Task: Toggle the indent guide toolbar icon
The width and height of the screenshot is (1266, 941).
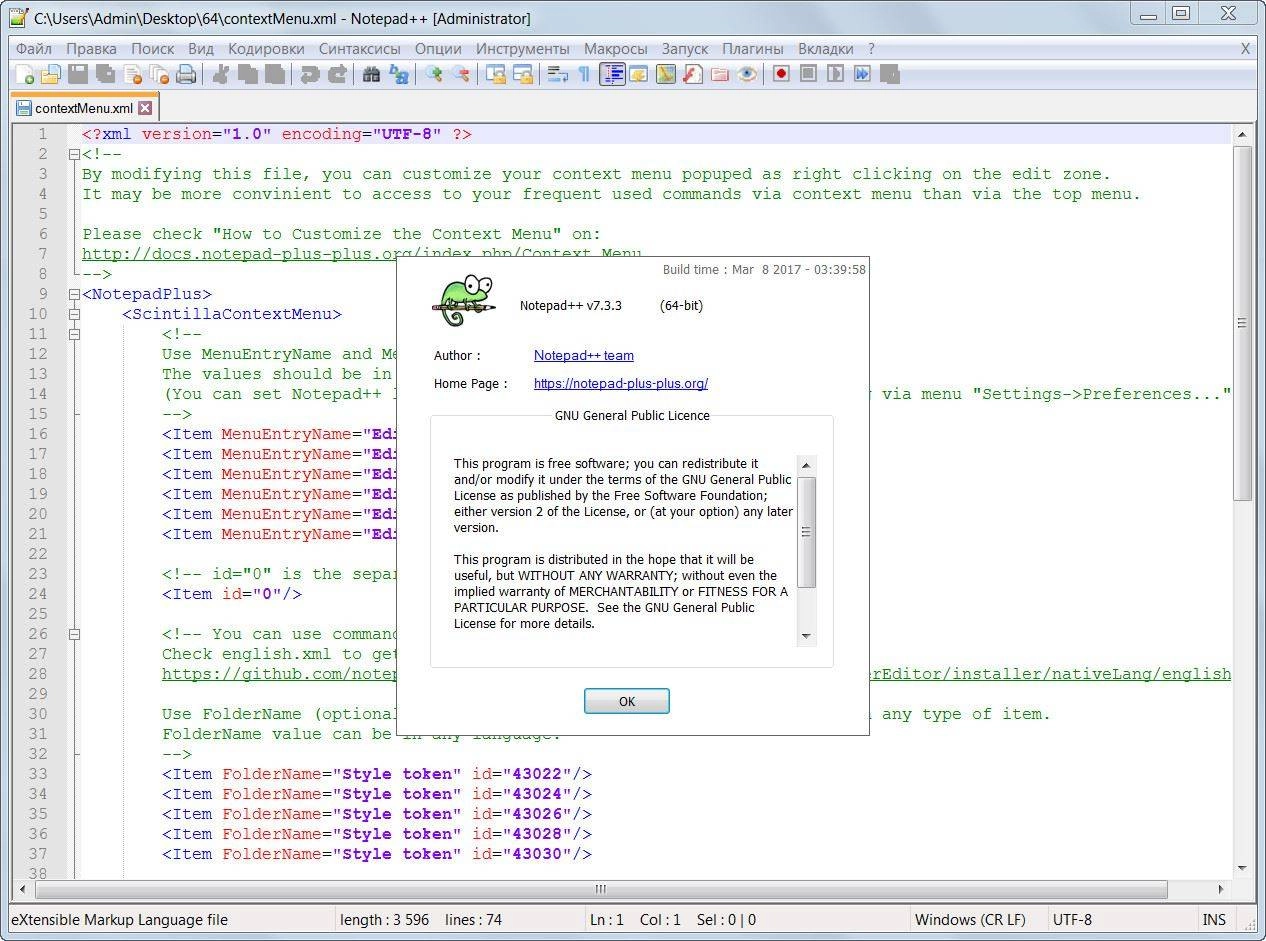Action: point(612,74)
